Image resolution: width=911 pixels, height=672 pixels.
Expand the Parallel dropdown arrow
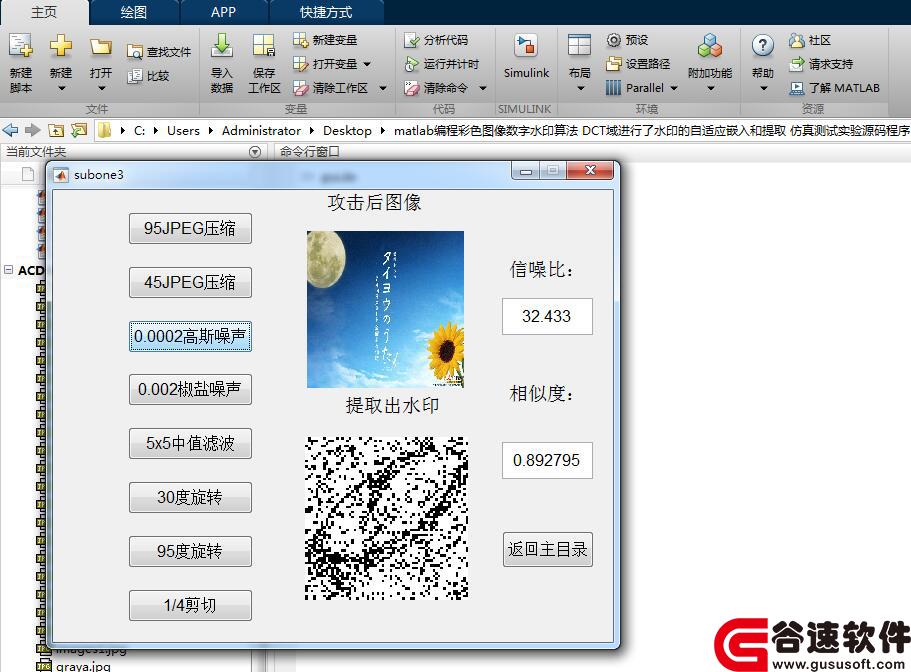pyautogui.click(x=674, y=88)
